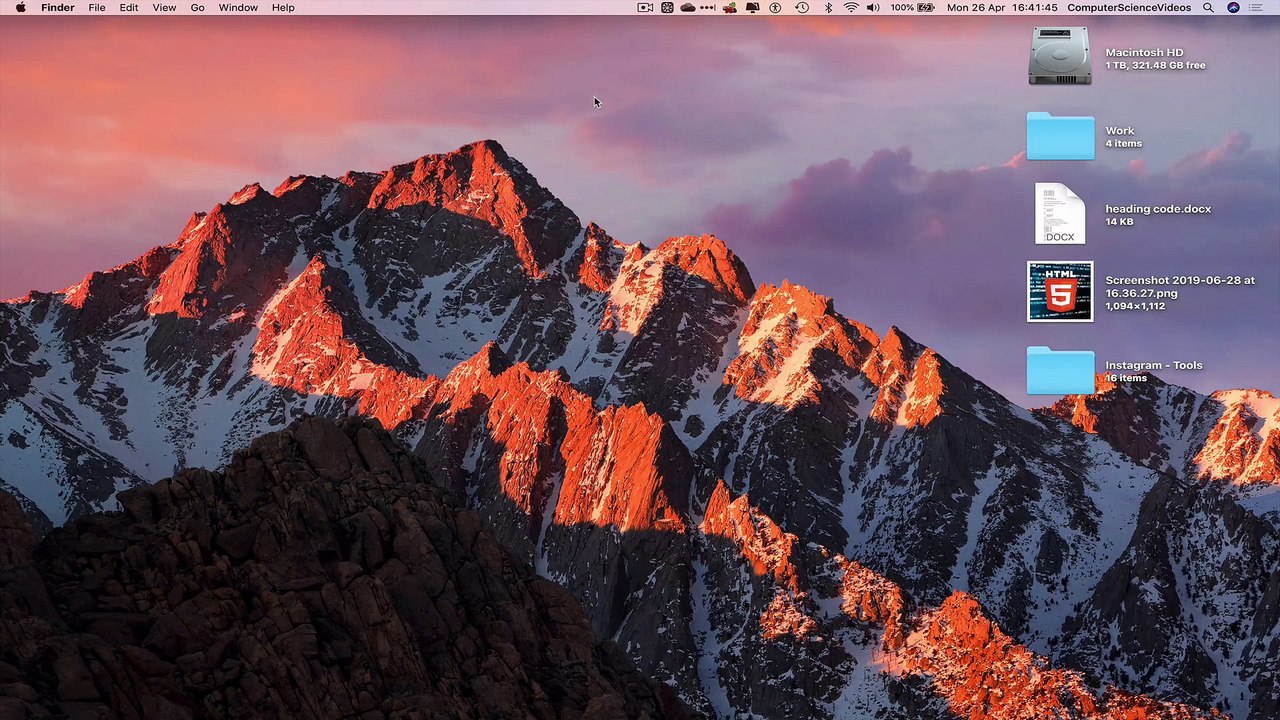Select the Macintosh HD drive icon
1280x720 pixels.
[1060, 56]
